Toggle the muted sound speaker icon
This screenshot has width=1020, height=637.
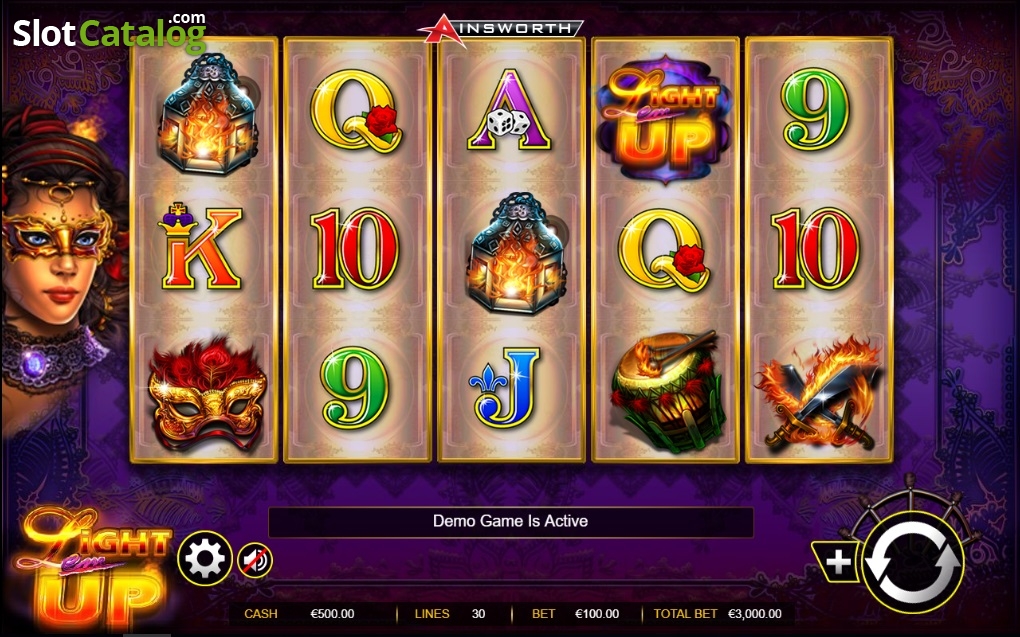coord(254,560)
